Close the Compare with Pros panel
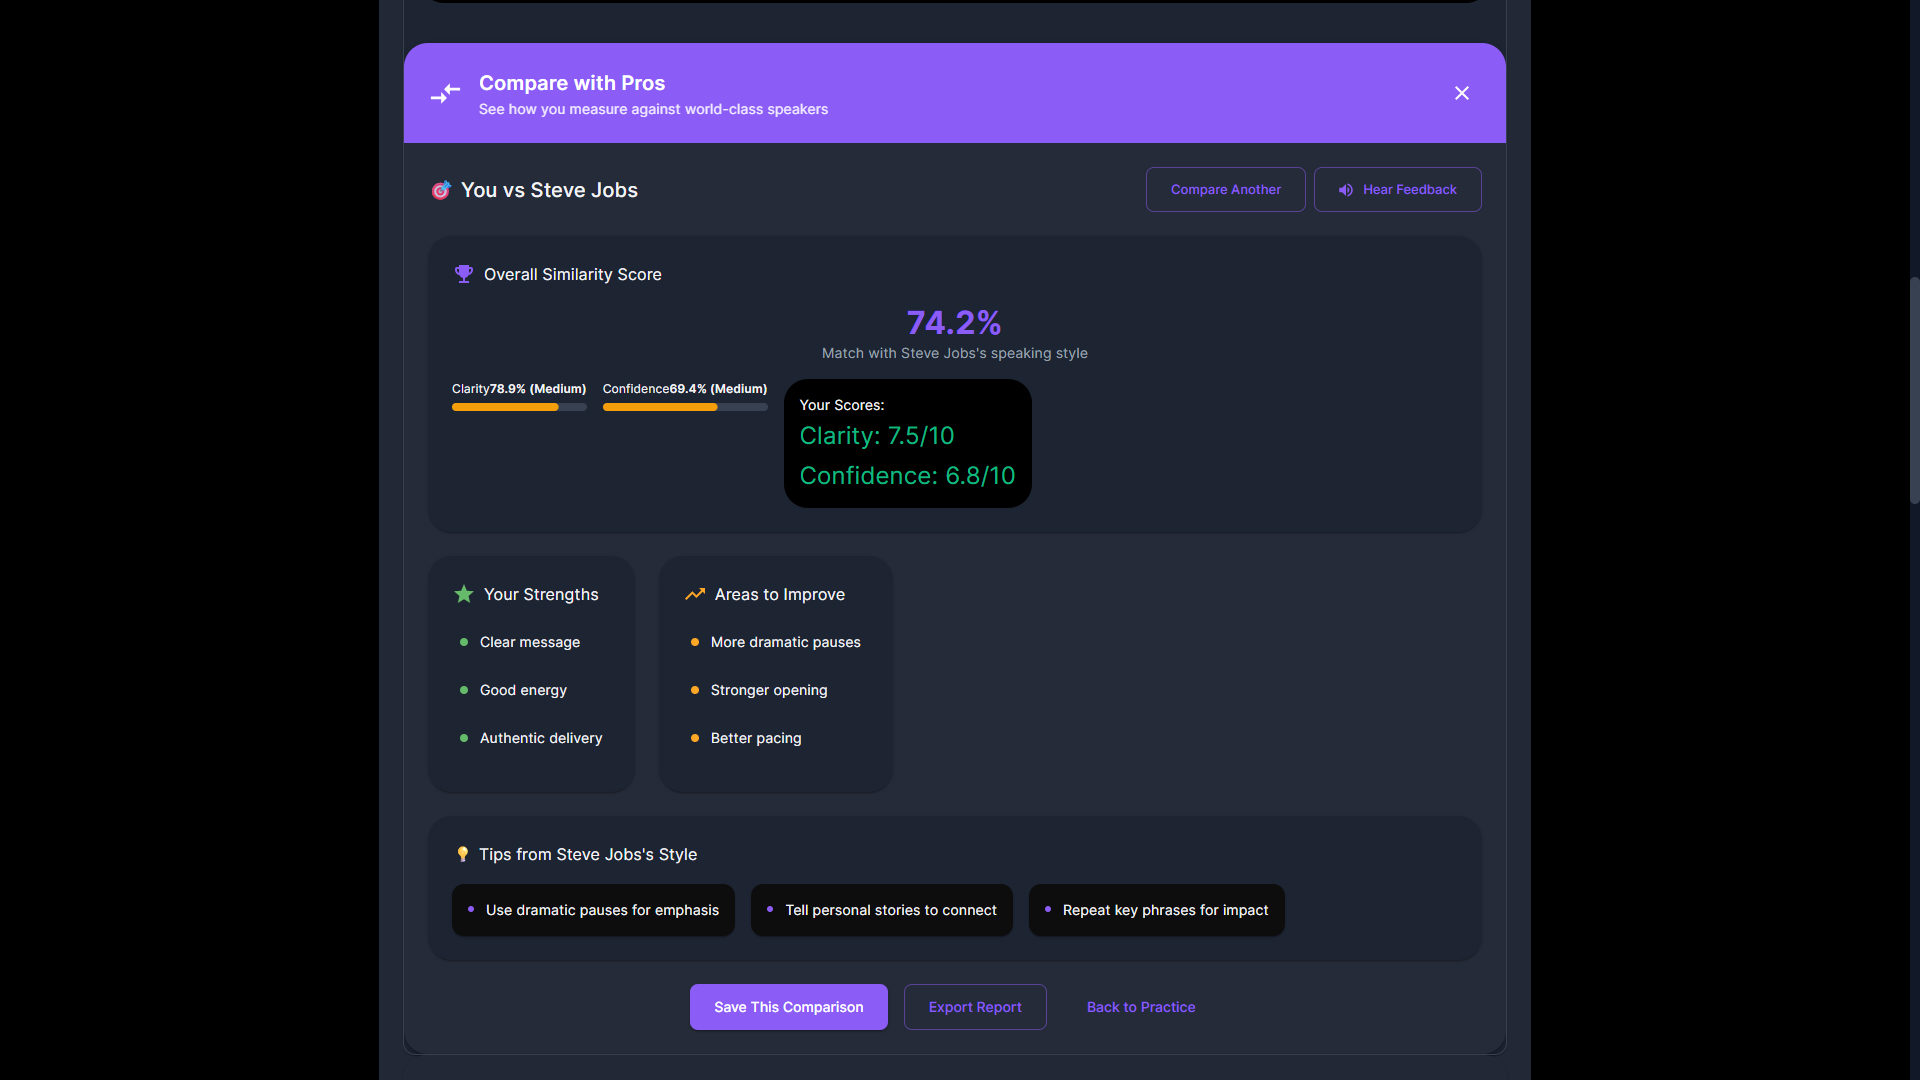Viewport: 1920px width, 1080px height. pyautogui.click(x=1461, y=93)
